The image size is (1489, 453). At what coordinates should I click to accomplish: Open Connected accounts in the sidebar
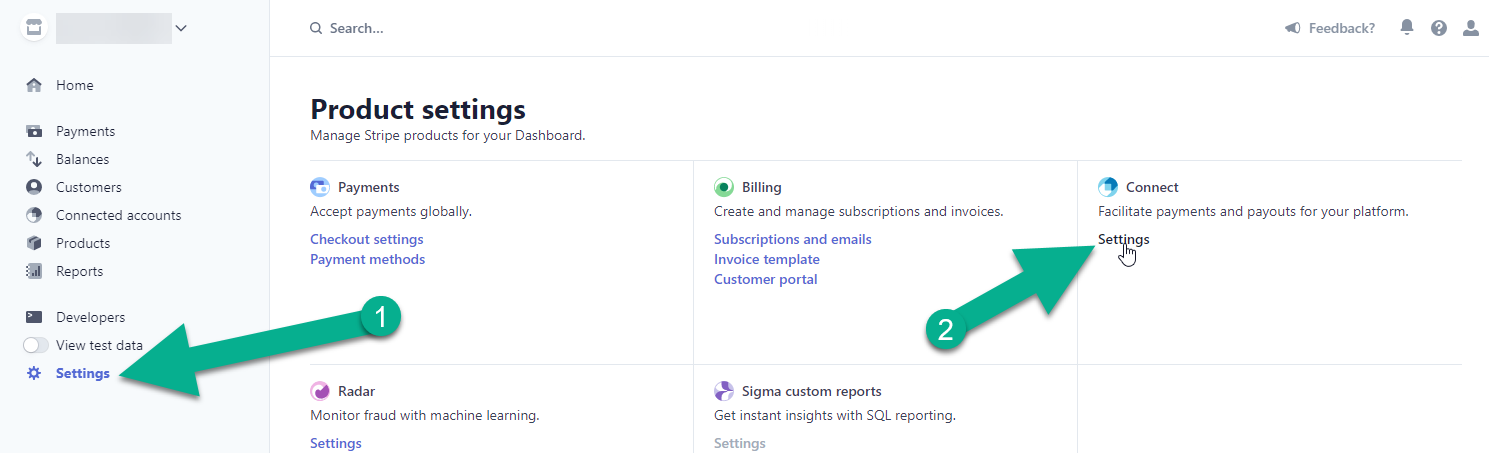[118, 215]
